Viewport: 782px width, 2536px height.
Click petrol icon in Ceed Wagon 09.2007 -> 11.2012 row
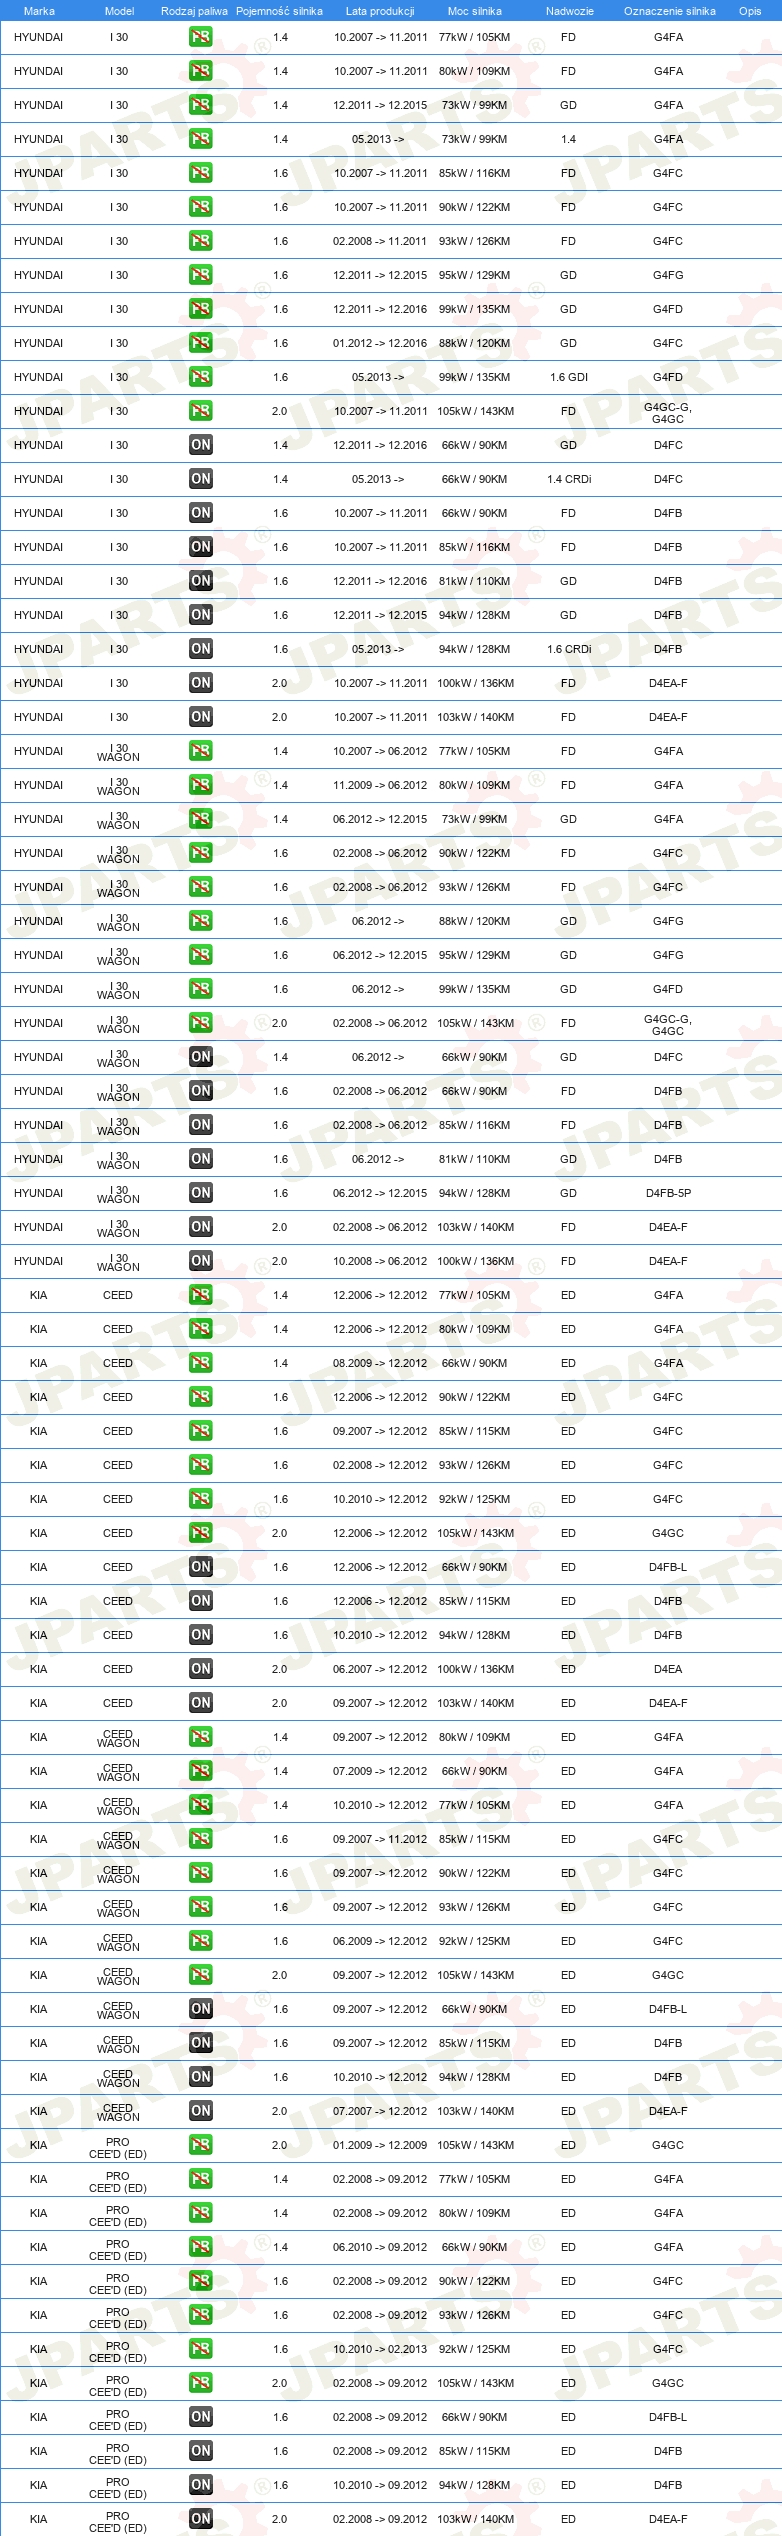[200, 1839]
